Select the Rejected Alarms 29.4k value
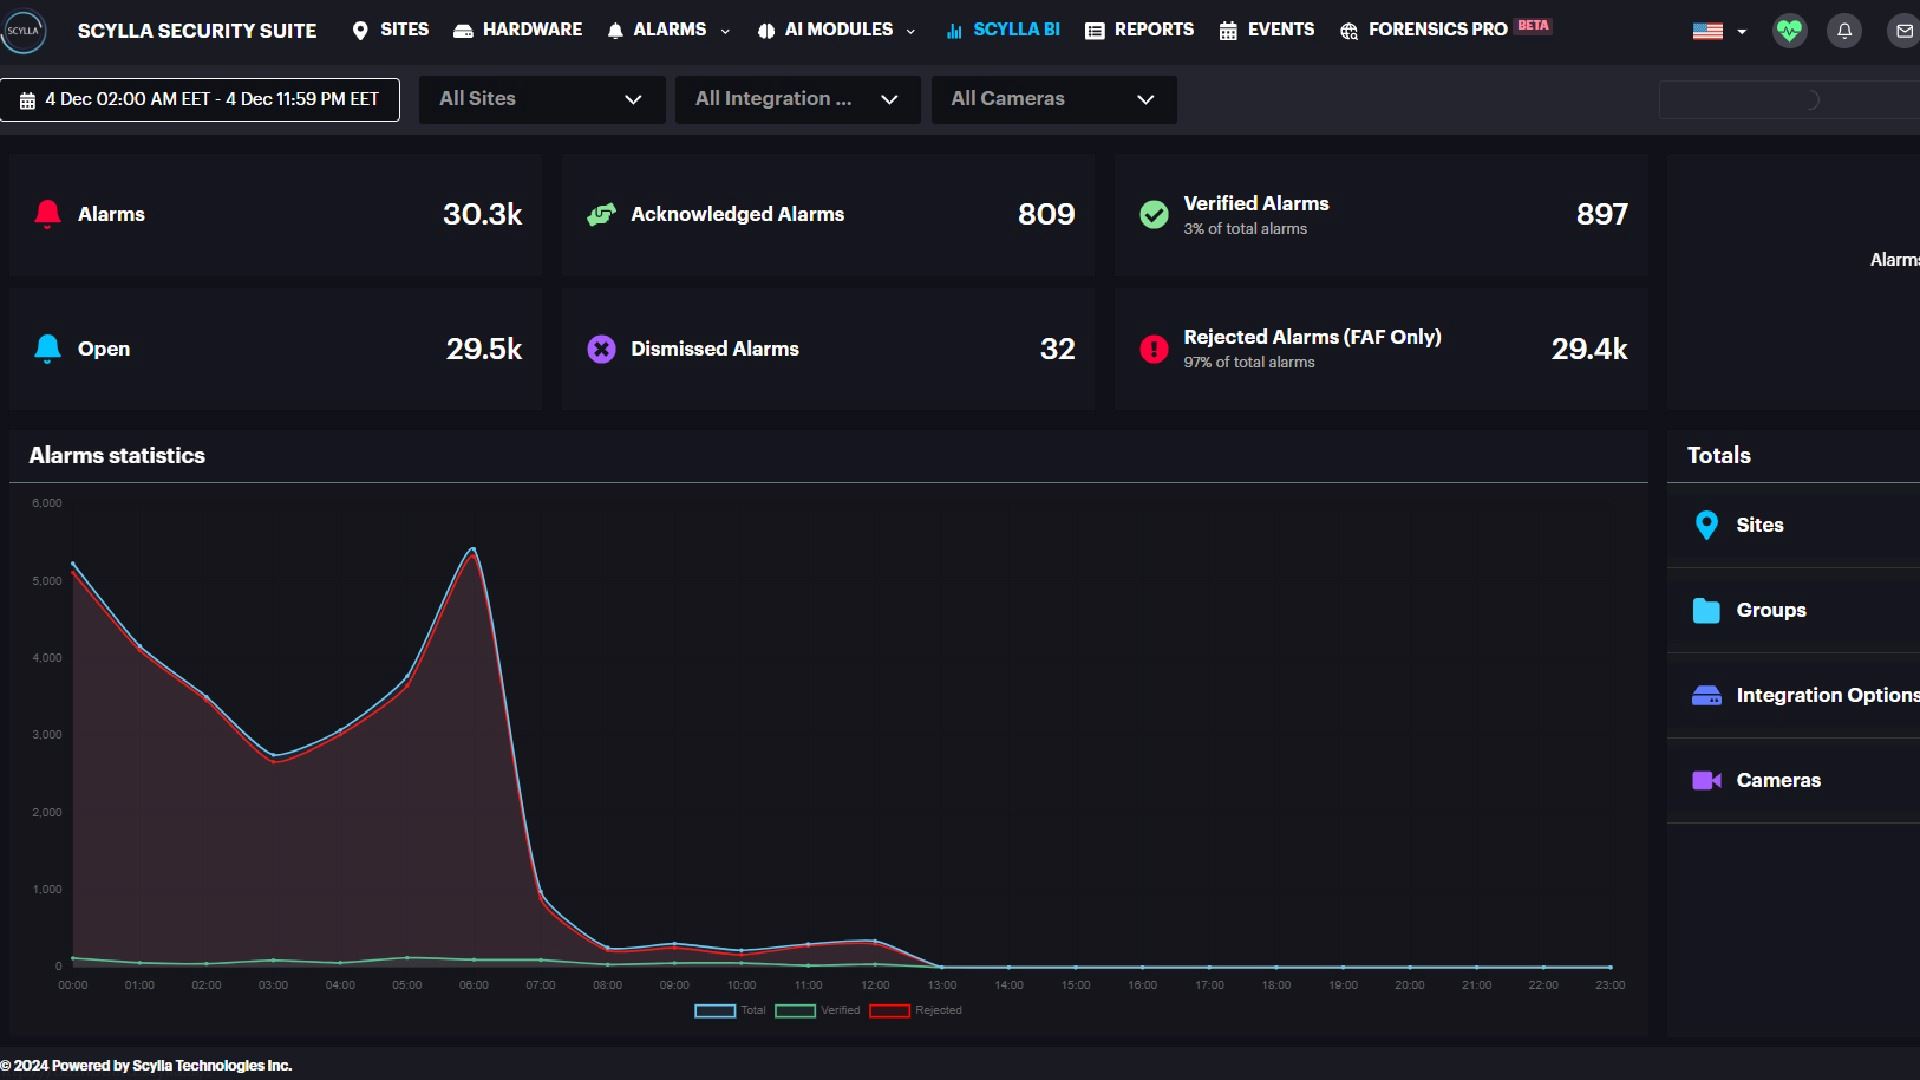Image resolution: width=1920 pixels, height=1080 pixels. pos(1589,349)
